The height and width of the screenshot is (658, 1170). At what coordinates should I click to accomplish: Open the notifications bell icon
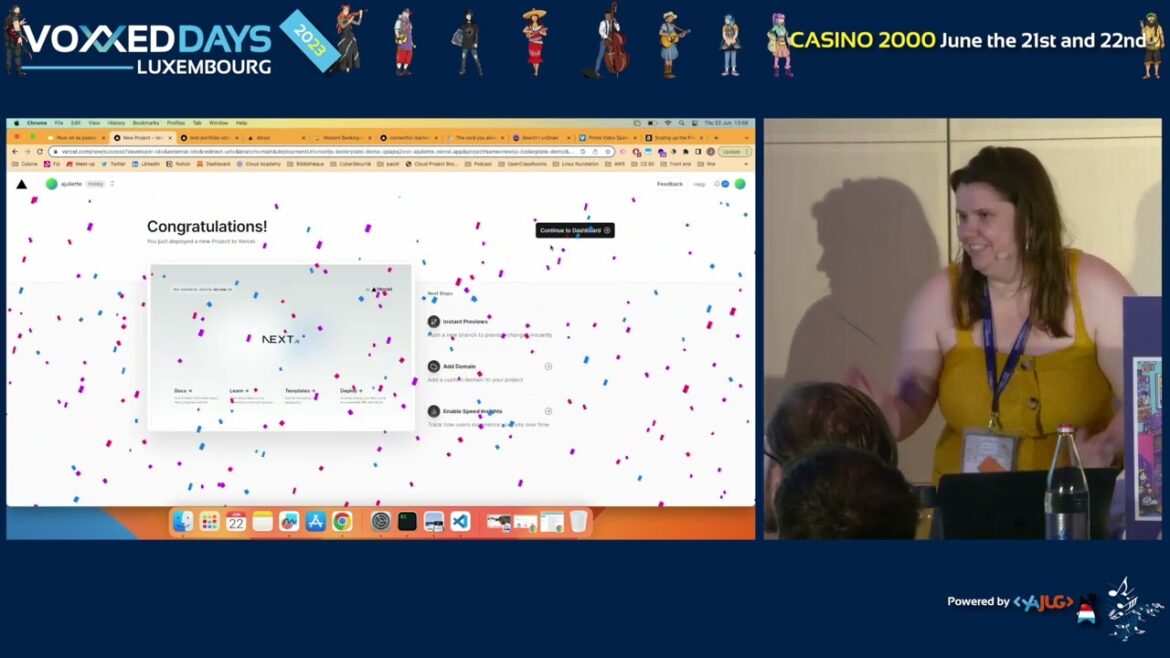[x=717, y=184]
